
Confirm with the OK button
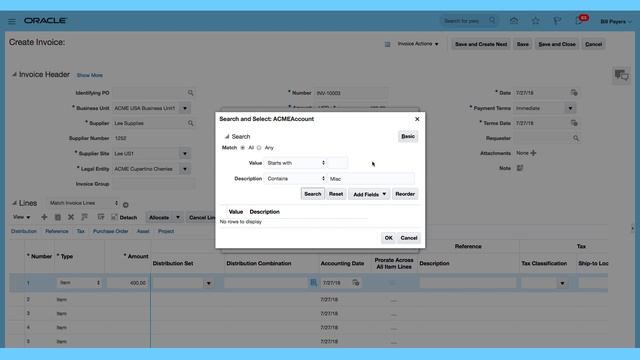(x=388, y=238)
